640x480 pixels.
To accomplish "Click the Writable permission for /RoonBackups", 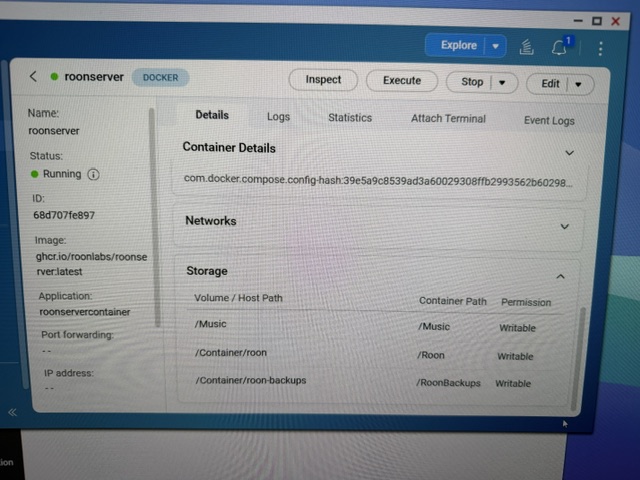I will pos(513,383).
